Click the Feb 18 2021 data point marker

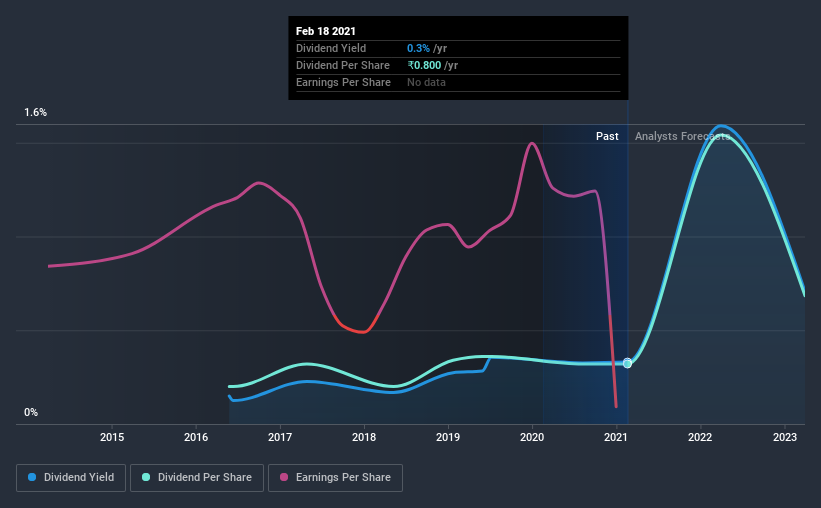coord(627,363)
